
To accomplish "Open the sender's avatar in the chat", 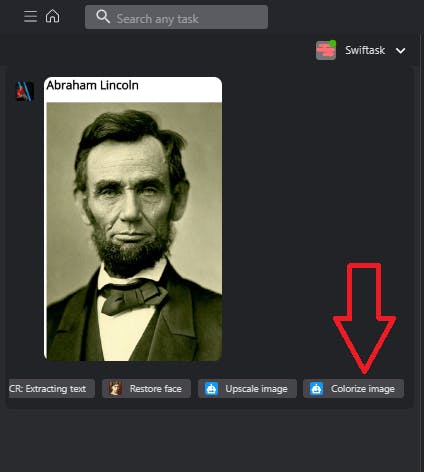I will [25, 91].
